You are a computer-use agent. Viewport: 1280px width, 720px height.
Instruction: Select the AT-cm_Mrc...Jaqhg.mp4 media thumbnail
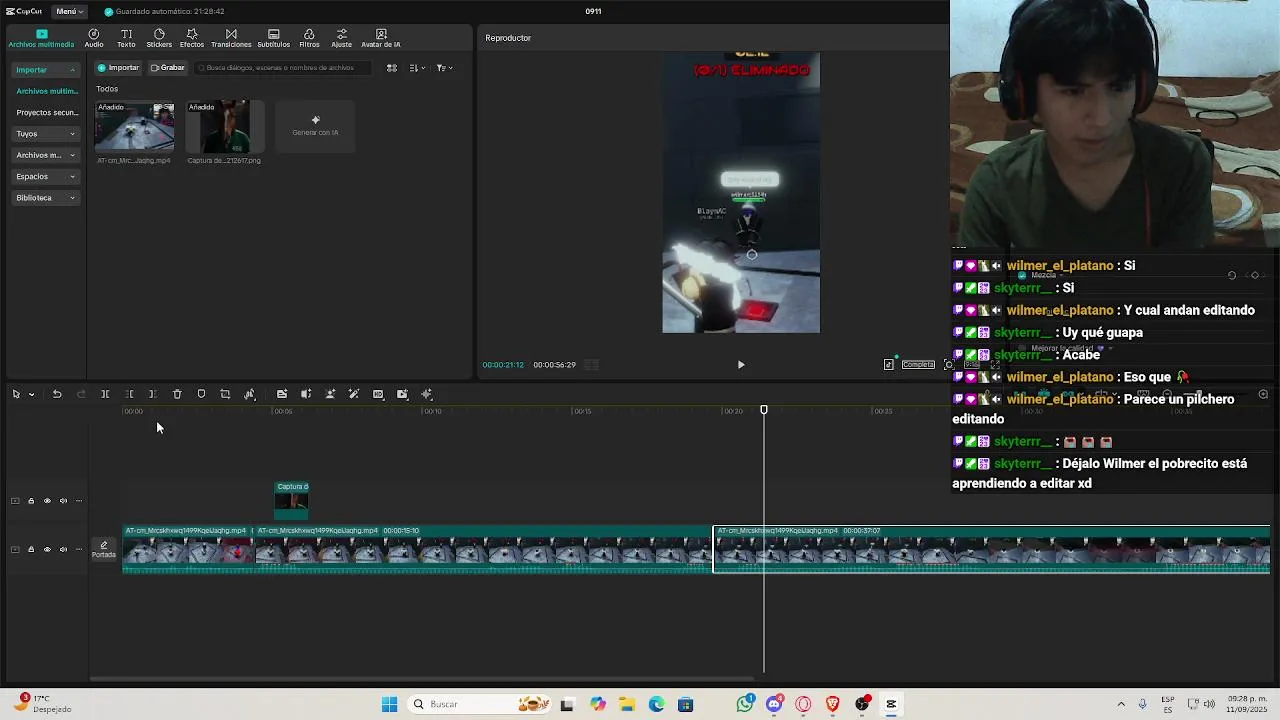click(x=134, y=127)
